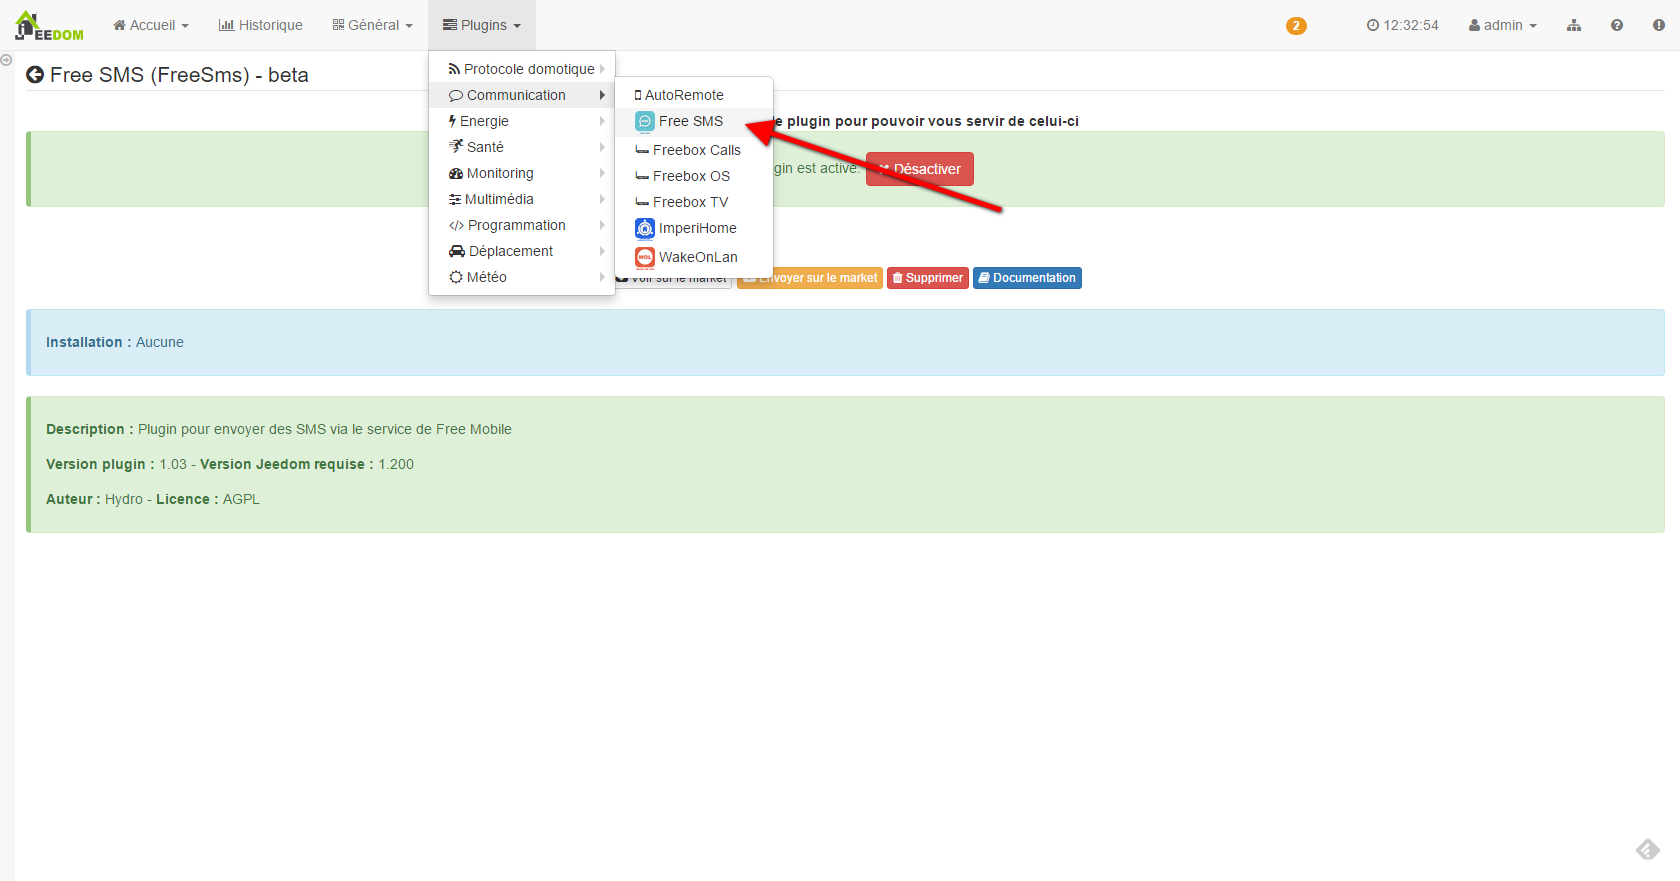Open Freebox Calls plugin
Viewport: 1680px width, 881px height.
click(694, 150)
